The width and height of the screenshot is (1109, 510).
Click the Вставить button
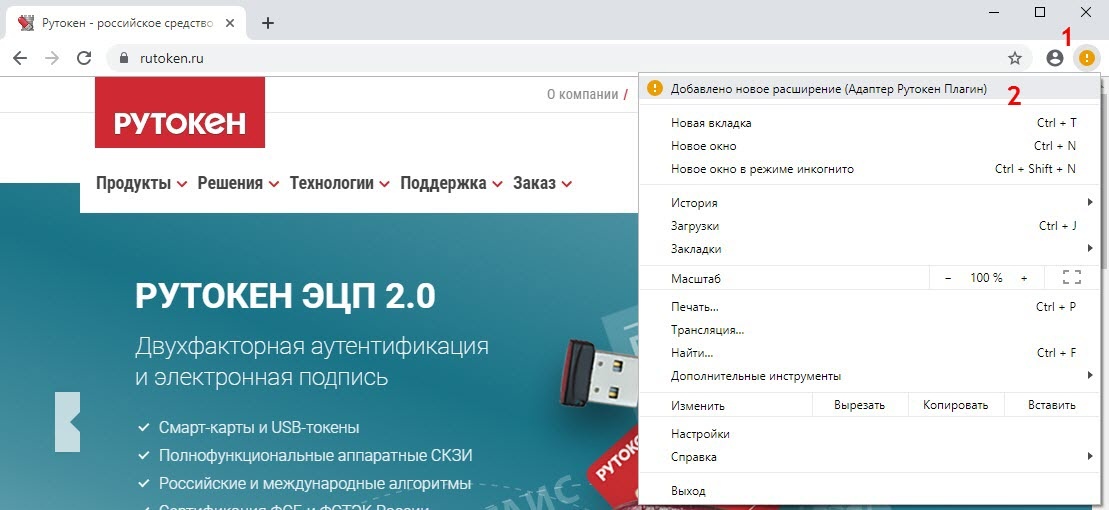(x=1052, y=405)
